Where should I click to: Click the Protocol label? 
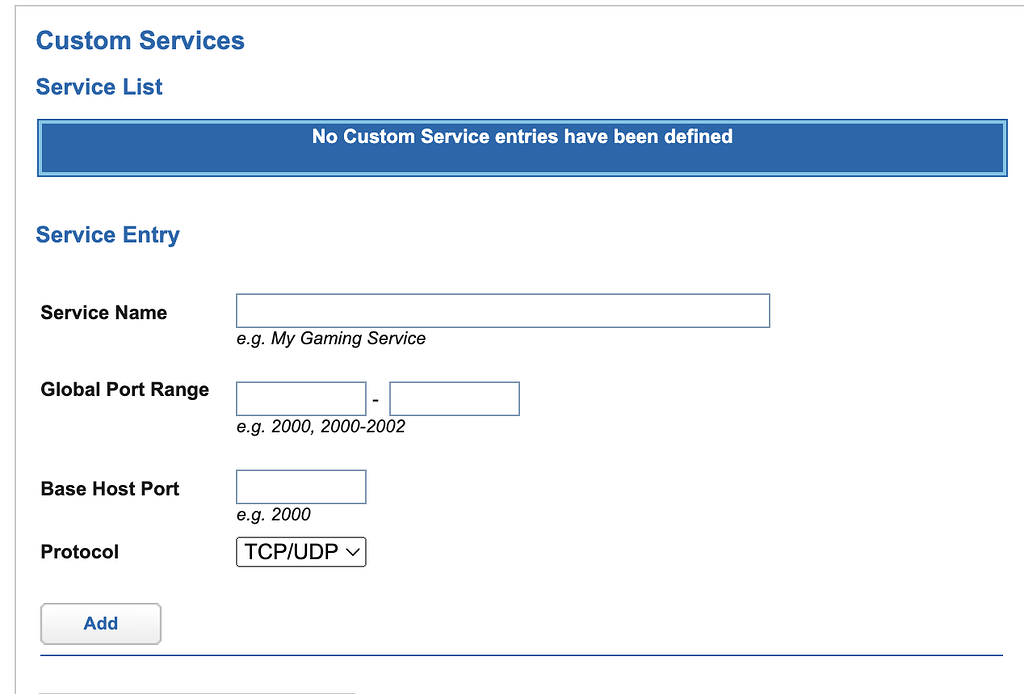pos(79,551)
